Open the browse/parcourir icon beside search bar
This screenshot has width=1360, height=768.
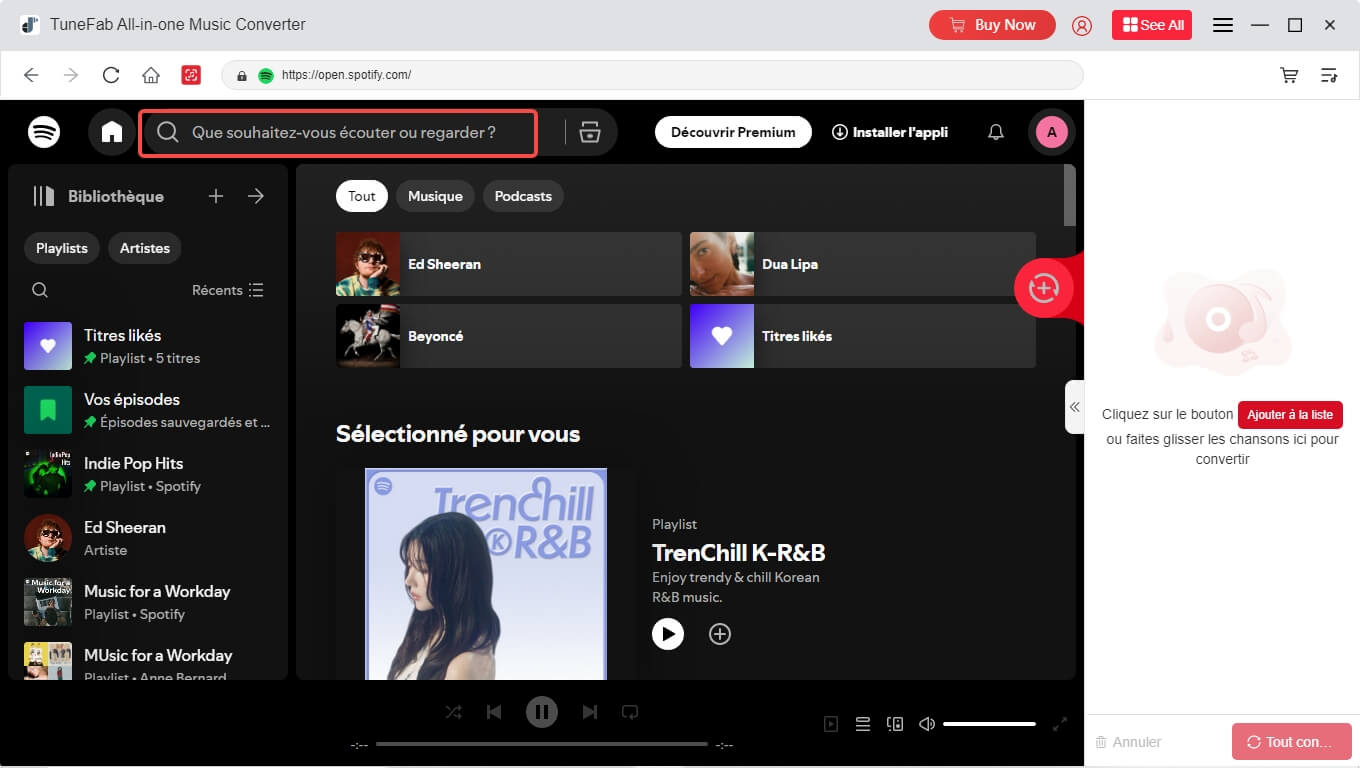589,131
